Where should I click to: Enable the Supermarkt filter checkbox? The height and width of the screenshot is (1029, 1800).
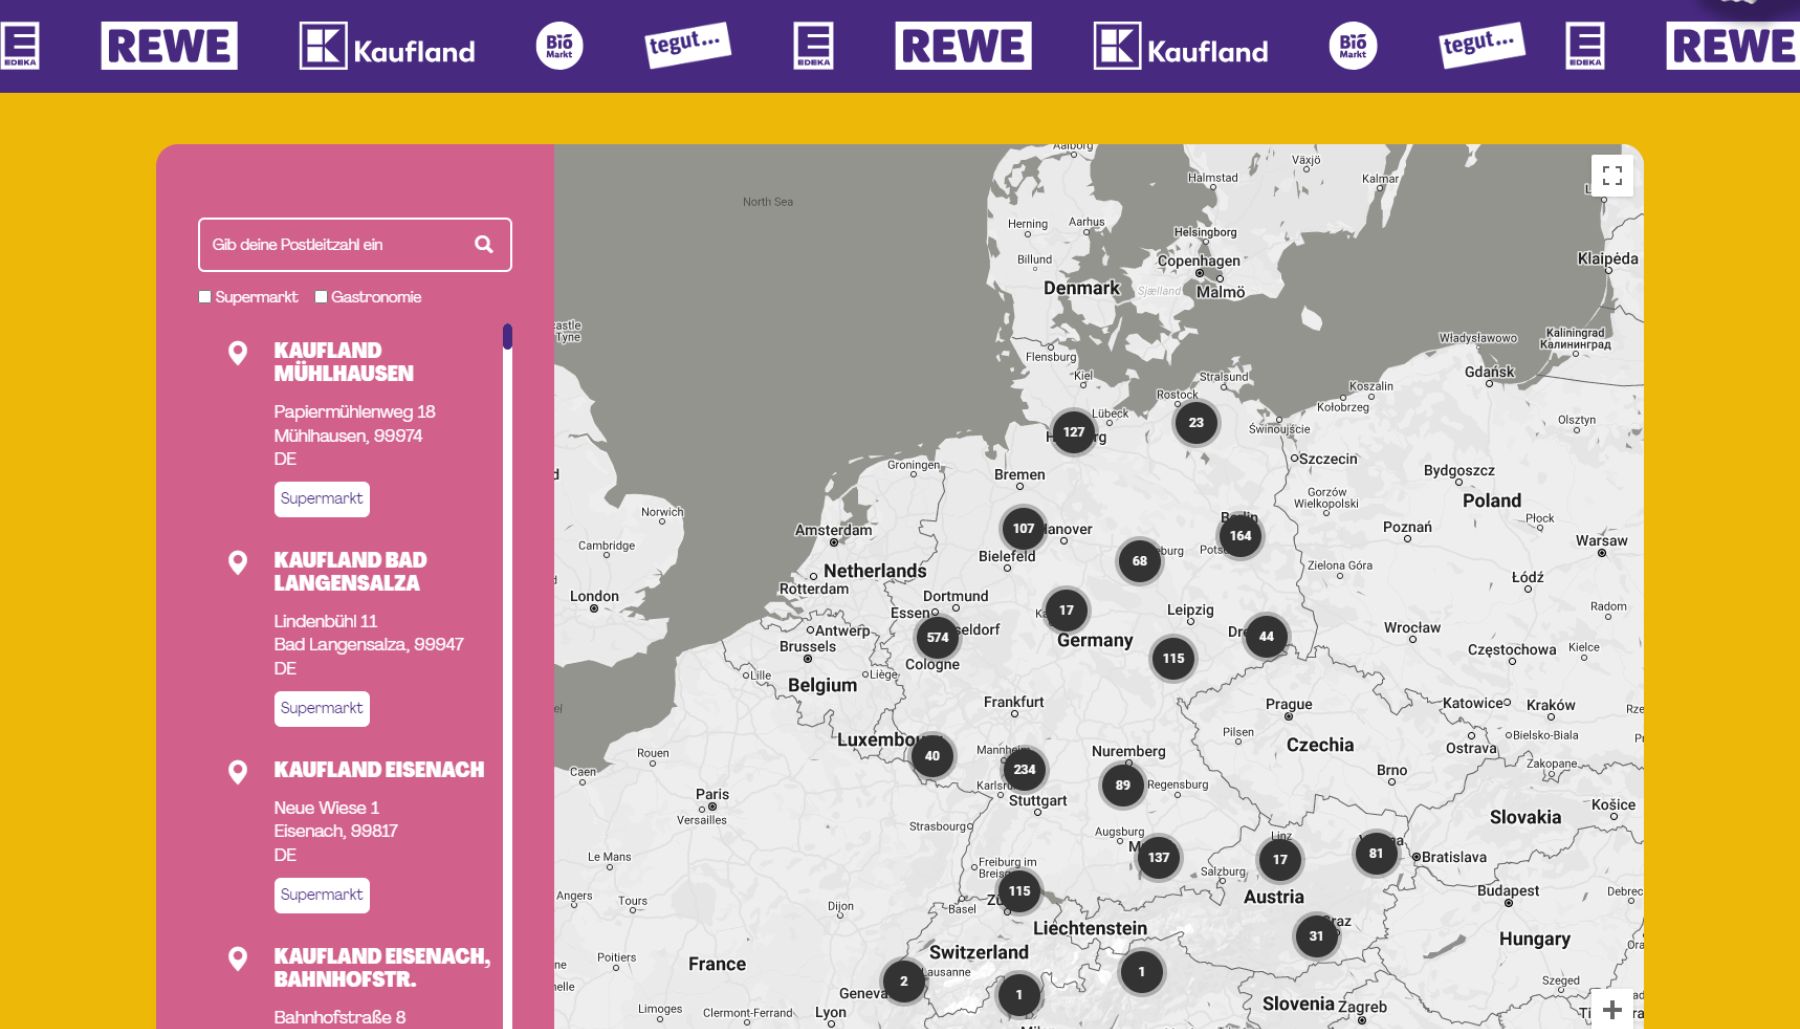pyautogui.click(x=205, y=297)
